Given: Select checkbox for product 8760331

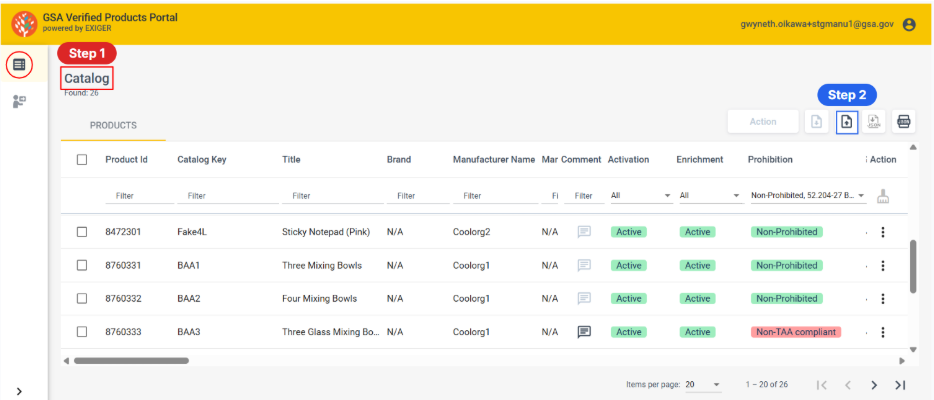Looking at the screenshot, I should point(82,265).
